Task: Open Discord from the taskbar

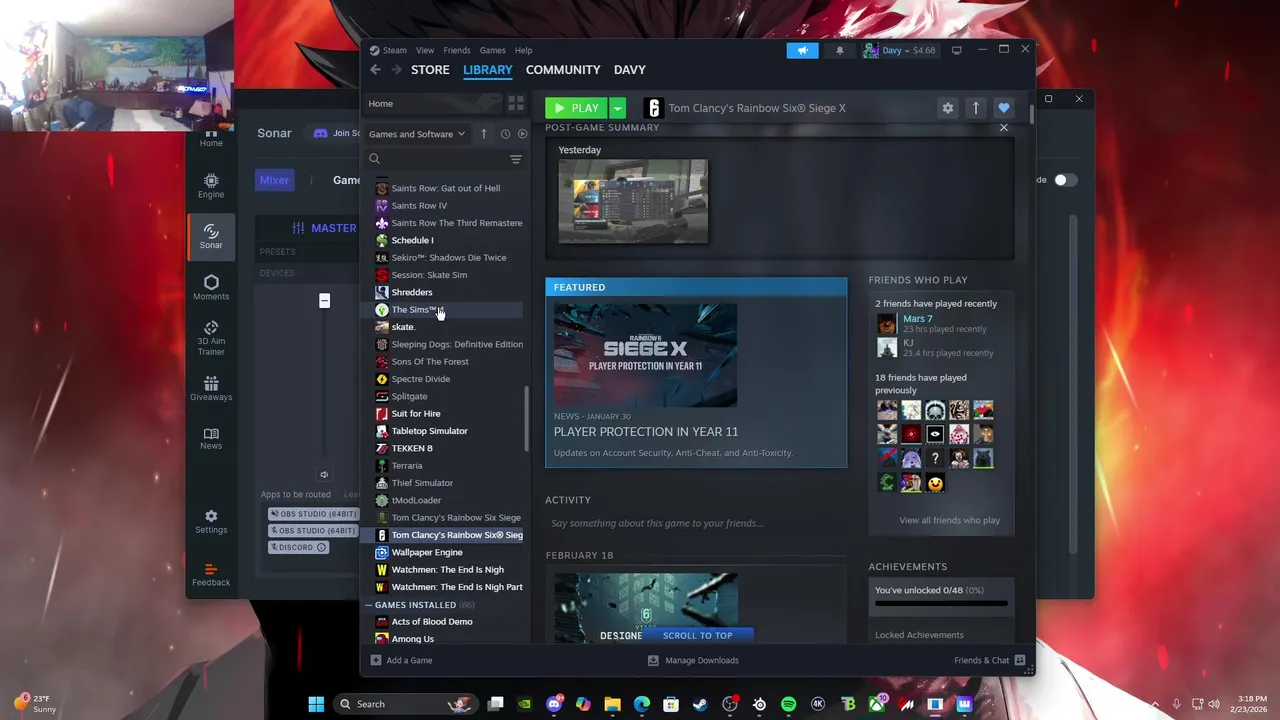Action: [554, 704]
